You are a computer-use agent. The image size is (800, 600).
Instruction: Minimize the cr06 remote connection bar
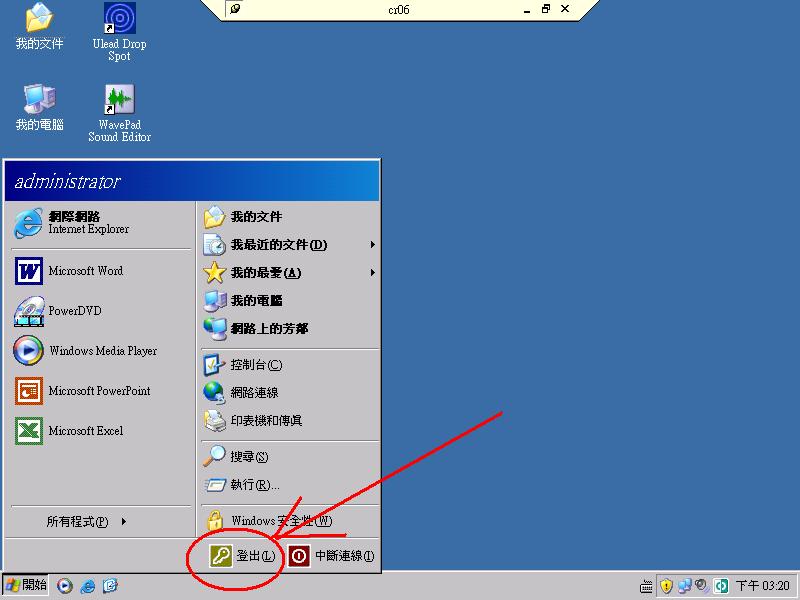click(x=527, y=9)
